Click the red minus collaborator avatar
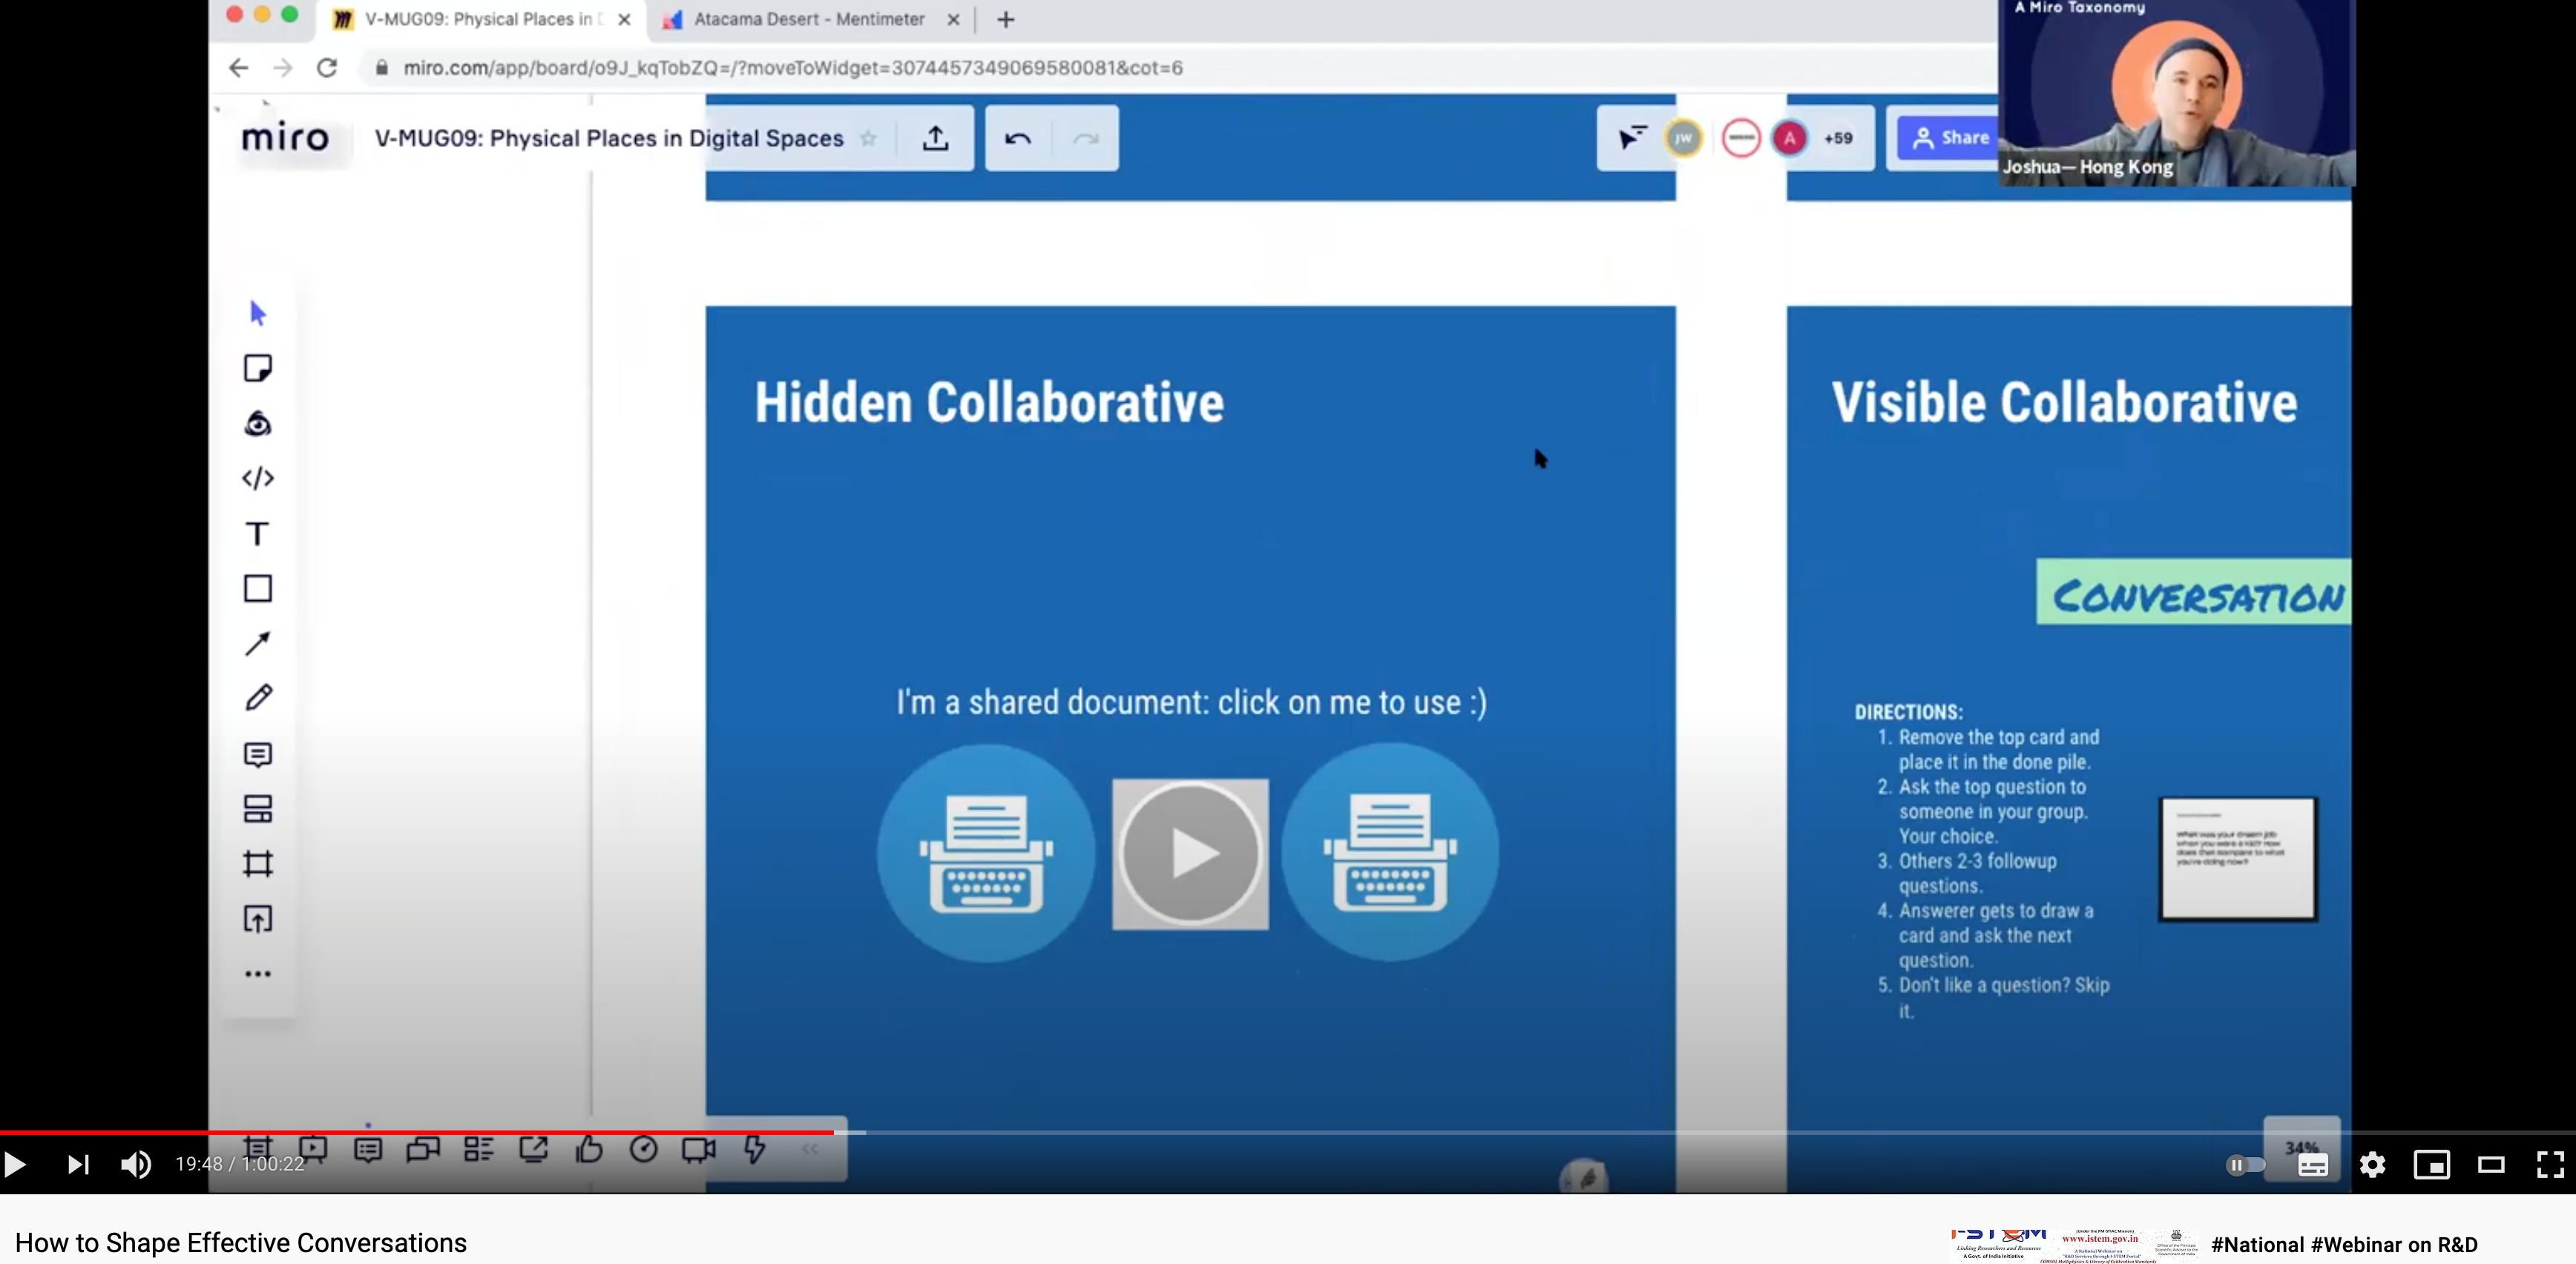This screenshot has width=2576, height=1264. click(x=1741, y=138)
